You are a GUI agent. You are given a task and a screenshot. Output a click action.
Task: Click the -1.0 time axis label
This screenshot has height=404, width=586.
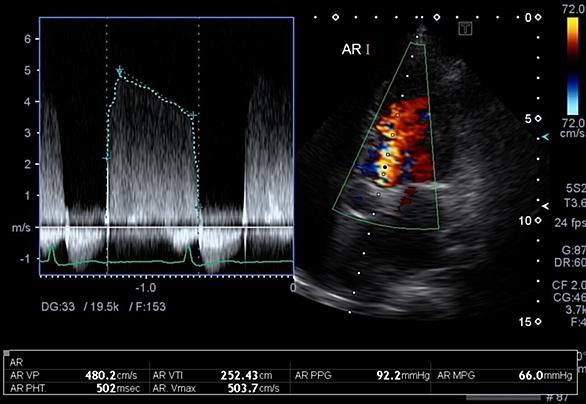pos(145,288)
